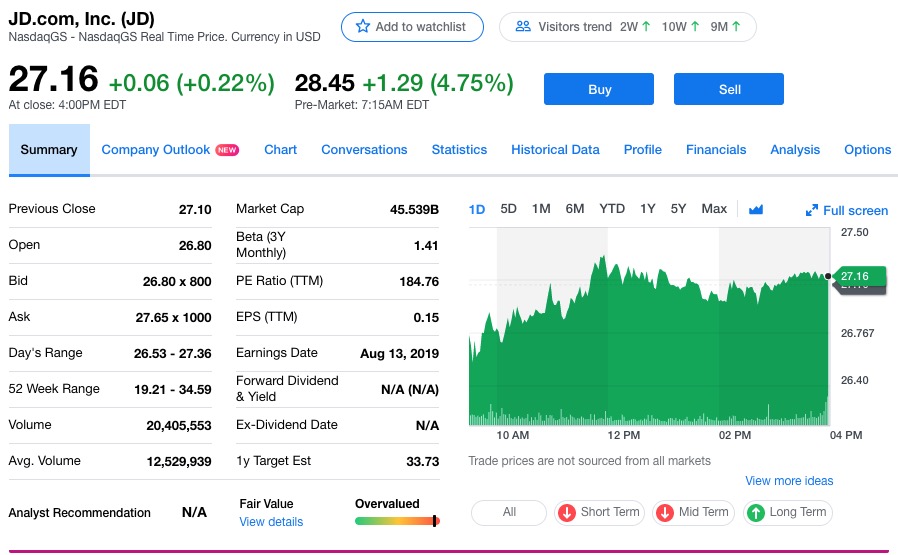The height and width of the screenshot is (555, 898).
Task: Click the 10W upward trend arrow
Action: (695, 26)
